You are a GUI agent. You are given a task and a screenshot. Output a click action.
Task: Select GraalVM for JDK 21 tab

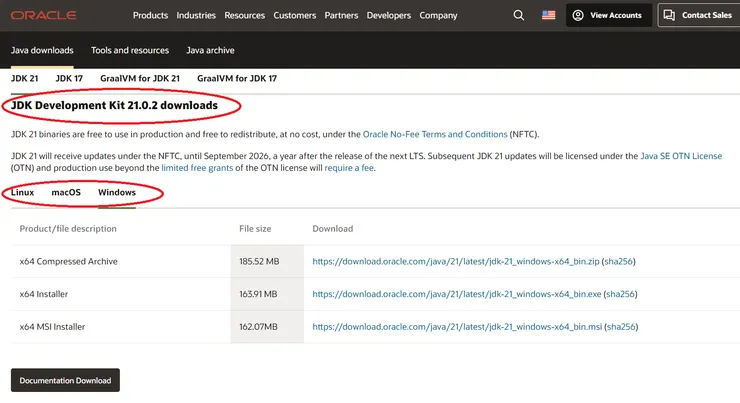pos(140,78)
